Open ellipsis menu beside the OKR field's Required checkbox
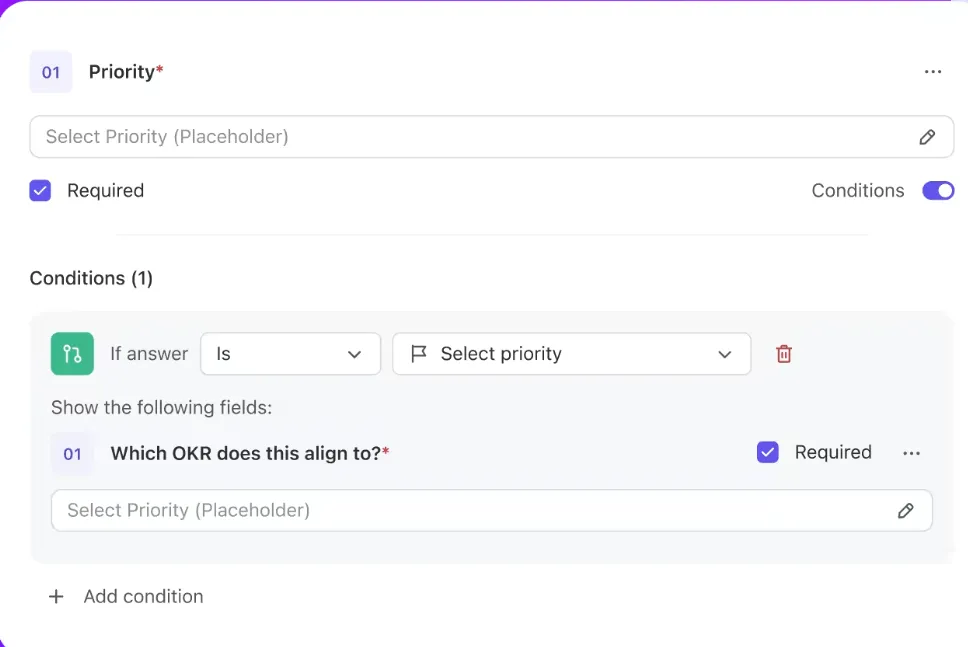 (x=911, y=453)
